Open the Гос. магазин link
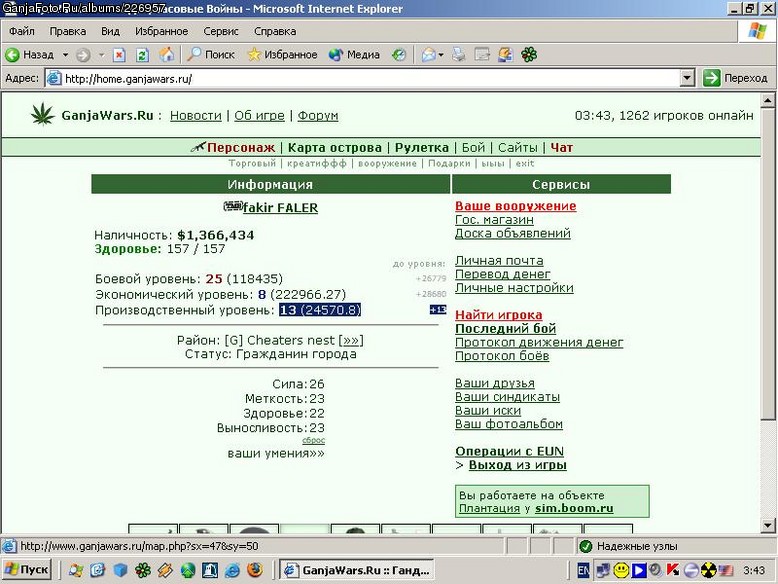The width and height of the screenshot is (778, 584). (494, 219)
